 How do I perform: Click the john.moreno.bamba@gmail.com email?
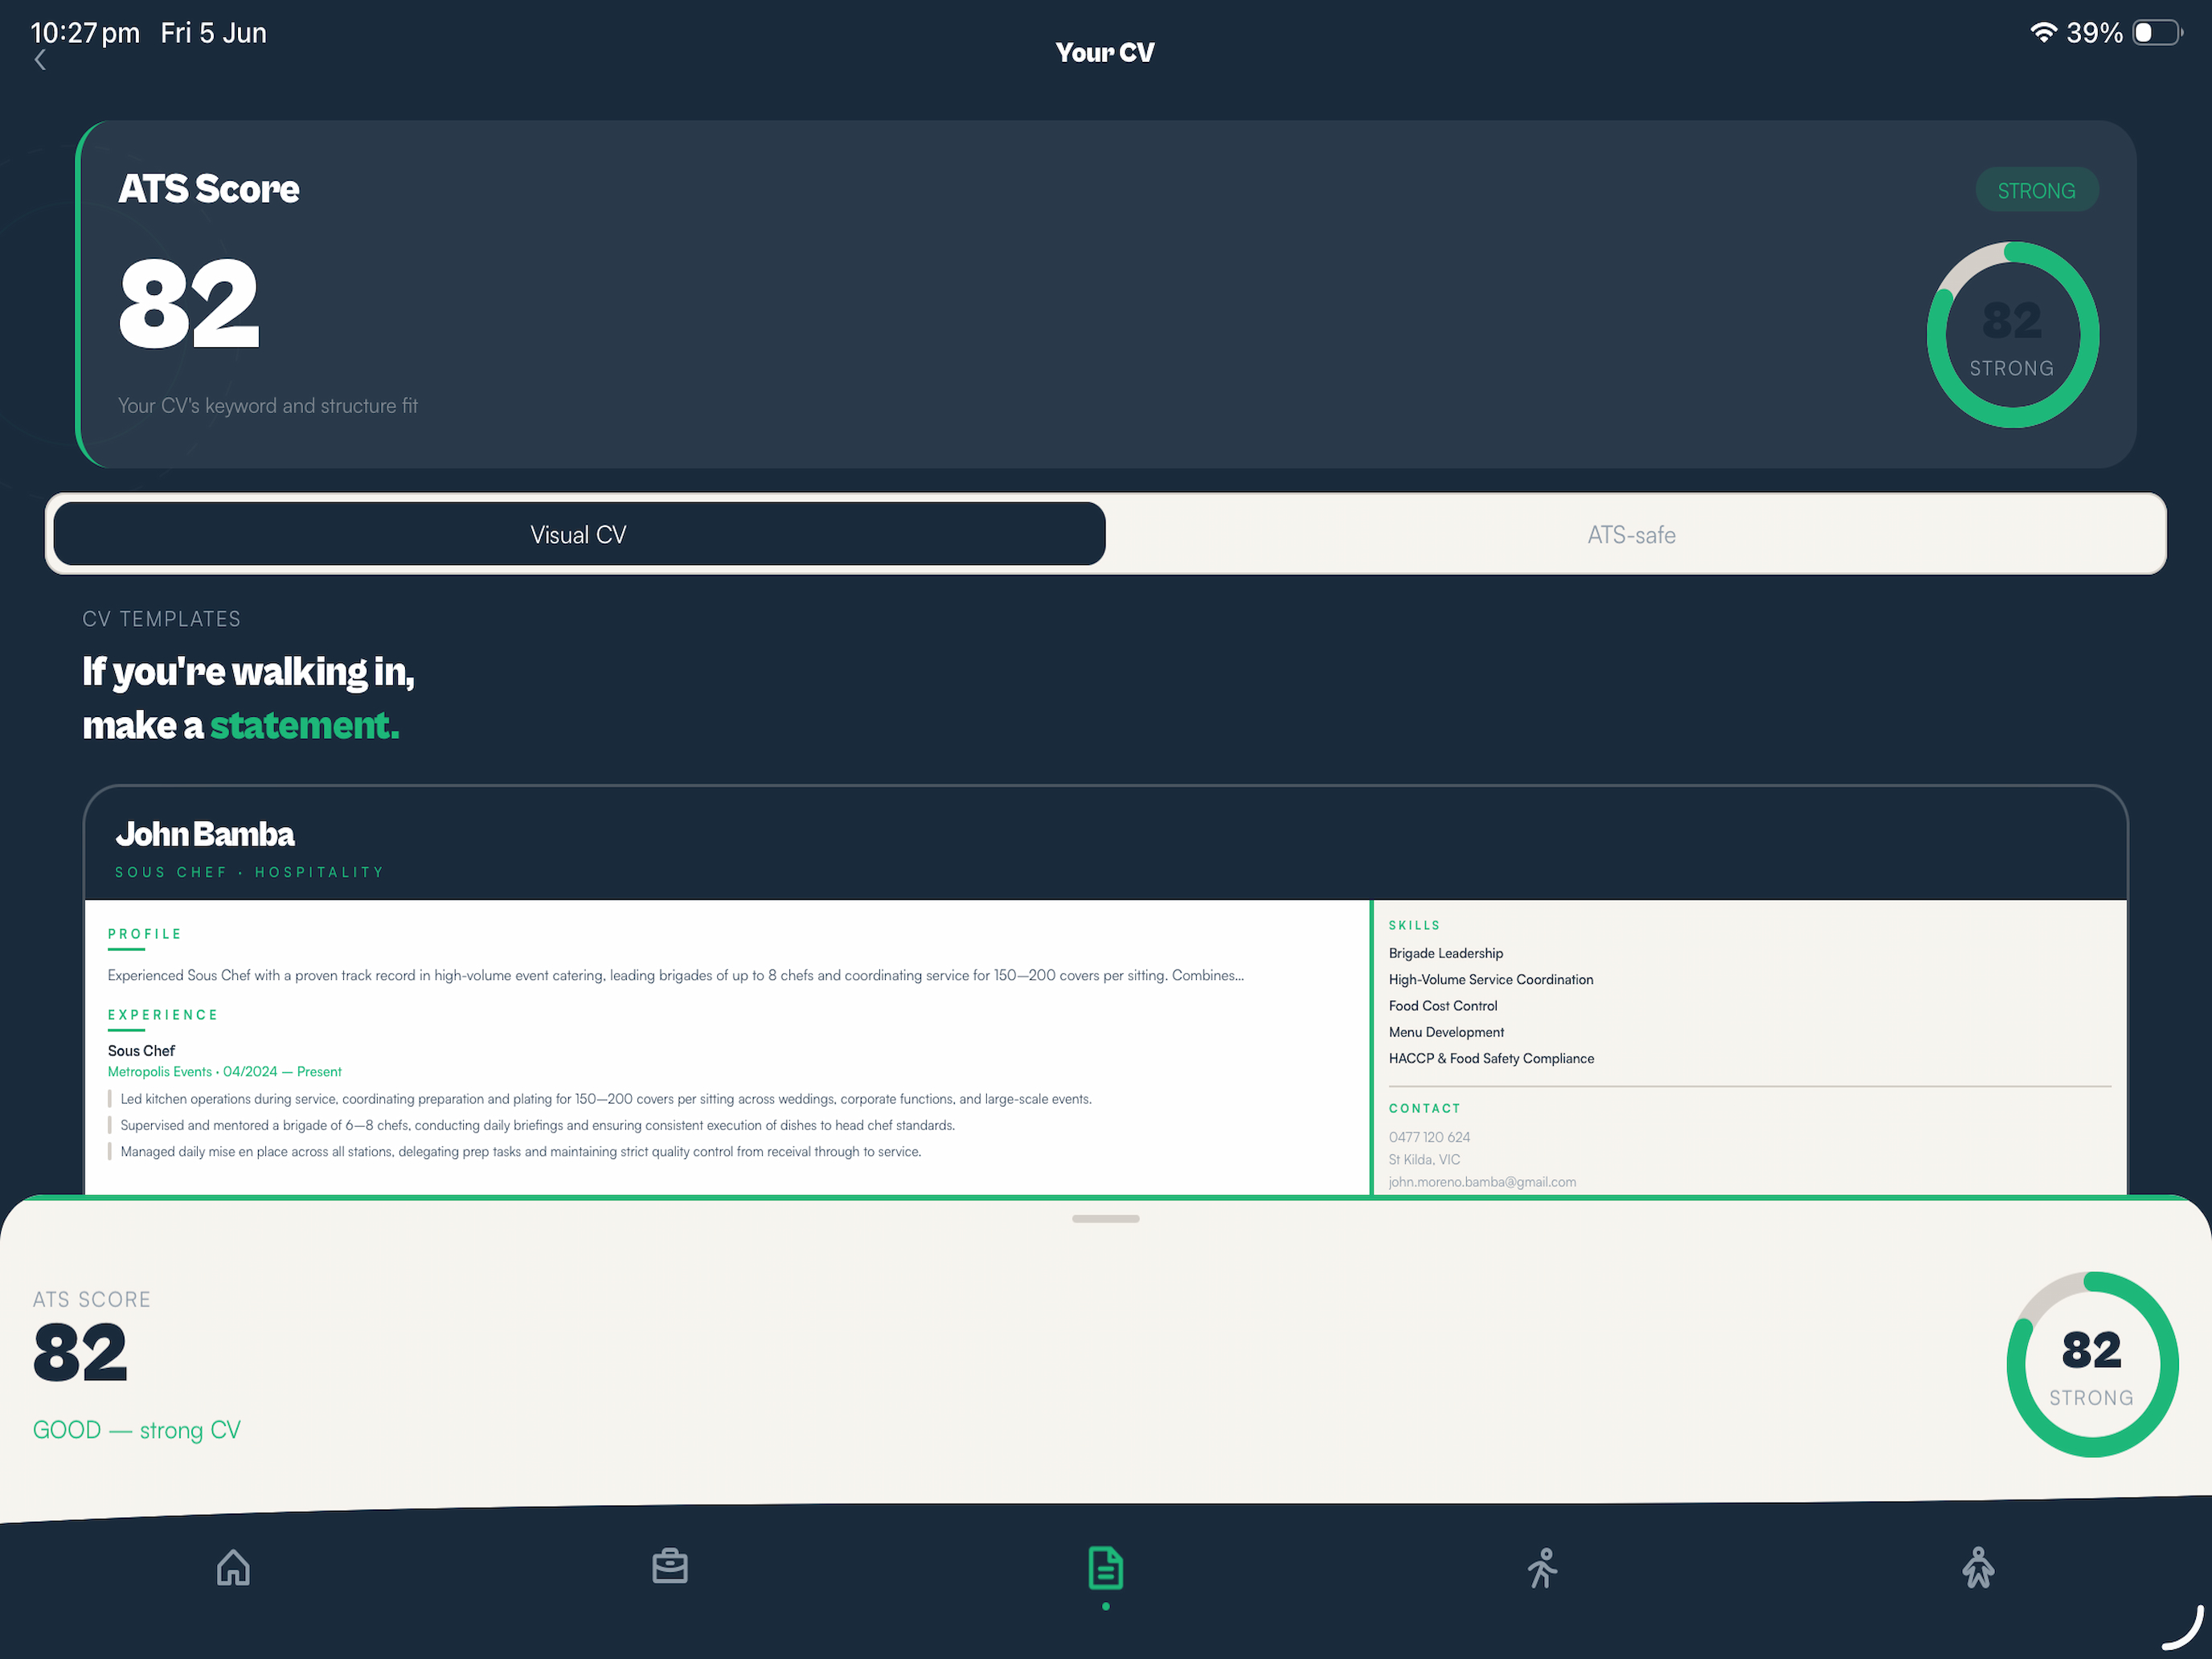coord(1482,1181)
